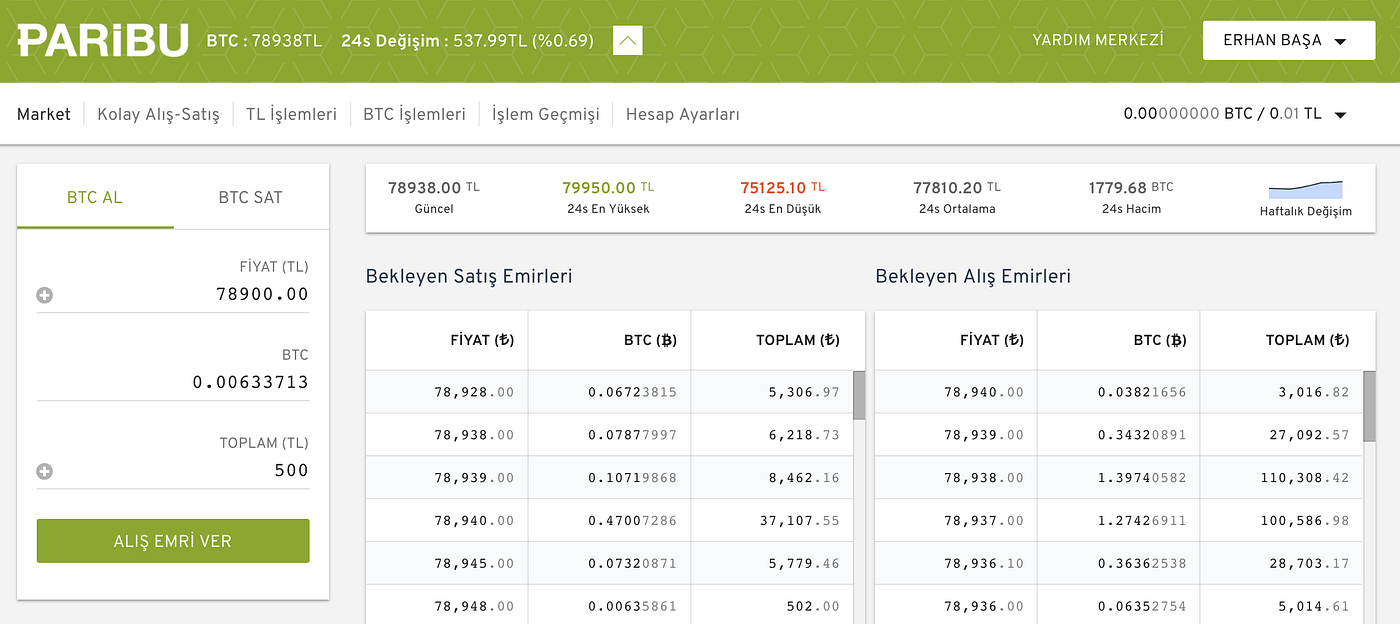Click buy order amount 1.39740582 BTC
Viewport: 1400px width, 624px height.
(1142, 478)
